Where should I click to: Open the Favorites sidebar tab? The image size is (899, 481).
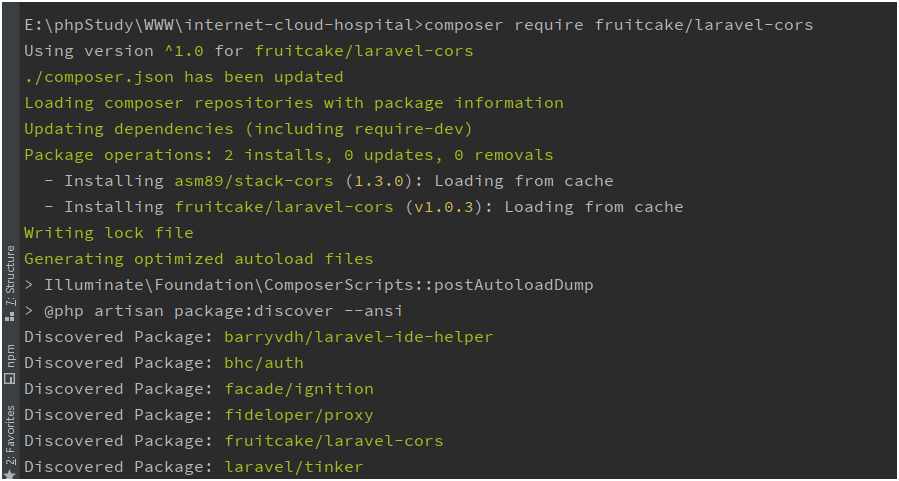point(10,432)
